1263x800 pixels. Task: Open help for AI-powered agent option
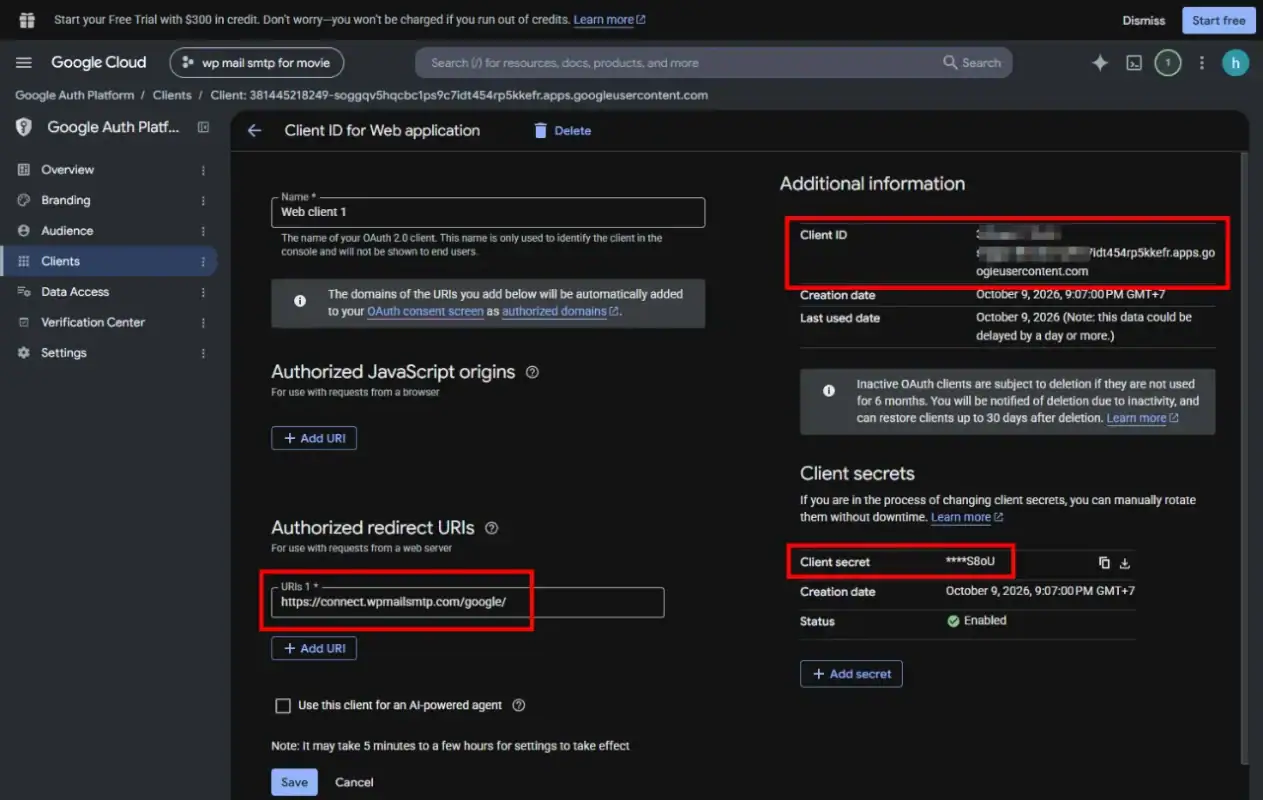point(518,705)
